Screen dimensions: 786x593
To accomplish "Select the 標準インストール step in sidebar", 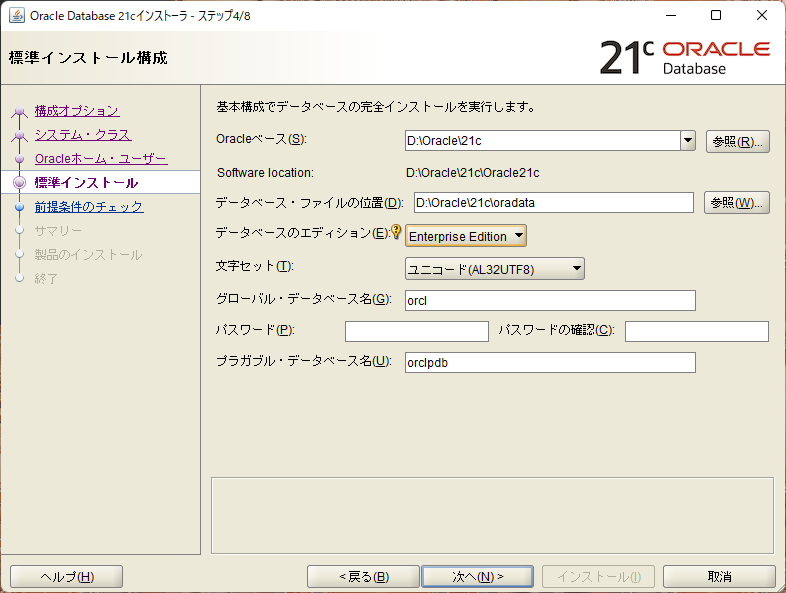I will 86,182.
